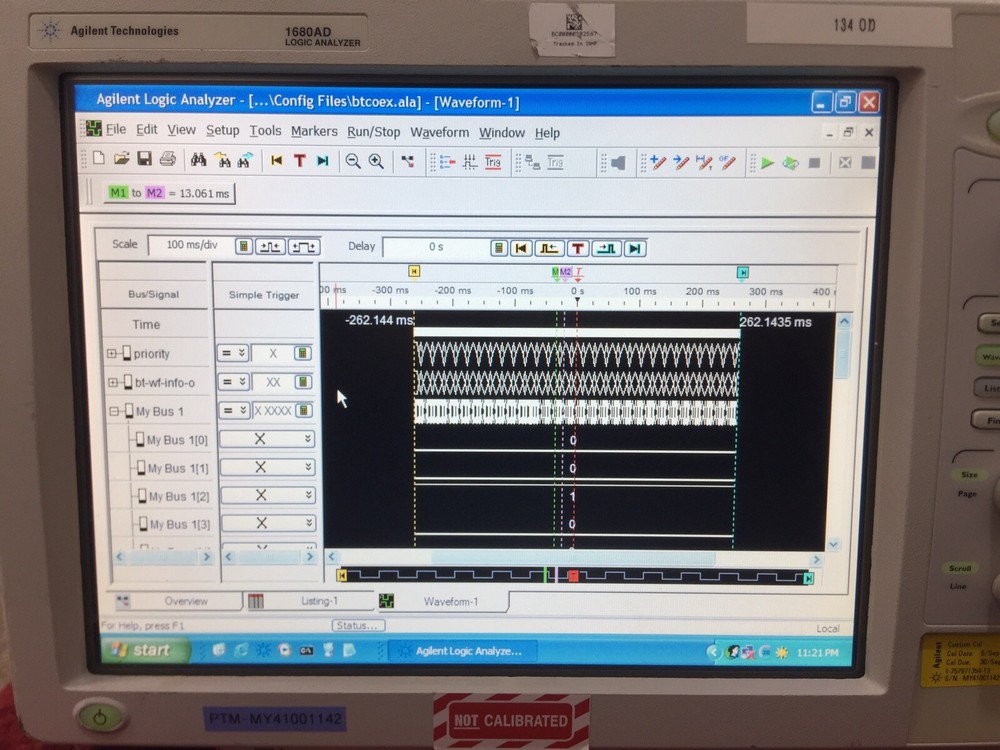Zoom in the waveform
Screen dimensions: 1000x750
[376, 161]
